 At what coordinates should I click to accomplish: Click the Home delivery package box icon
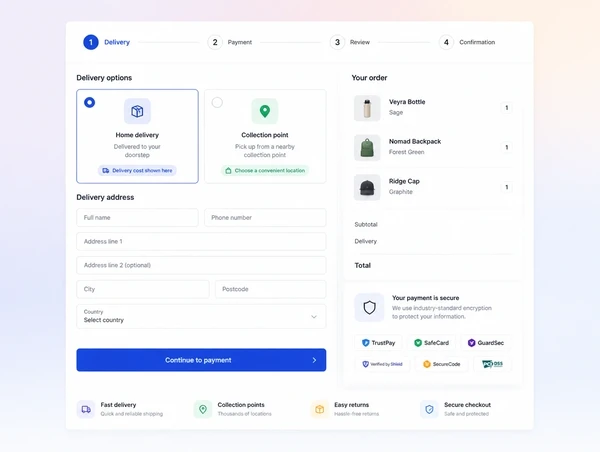click(137, 111)
